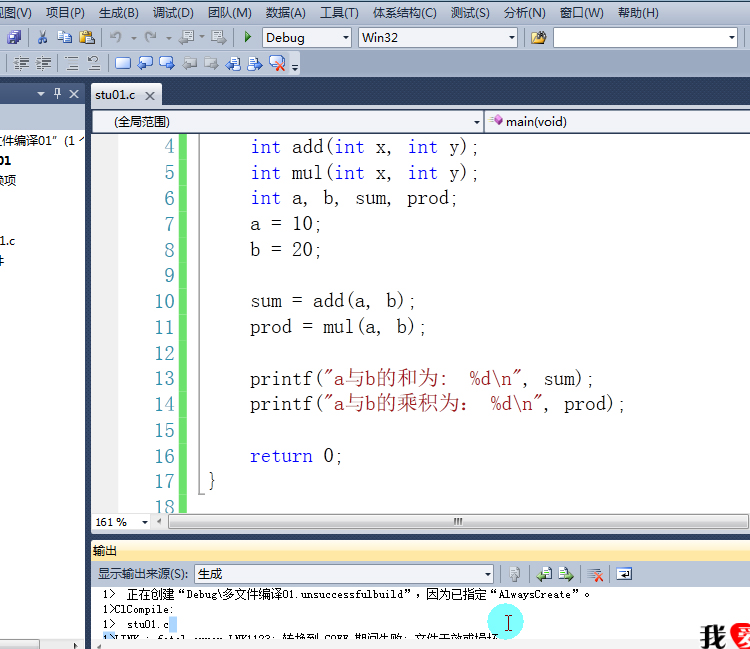Click the Navigate Forward icon
This screenshot has width=750, height=649.
[219, 37]
